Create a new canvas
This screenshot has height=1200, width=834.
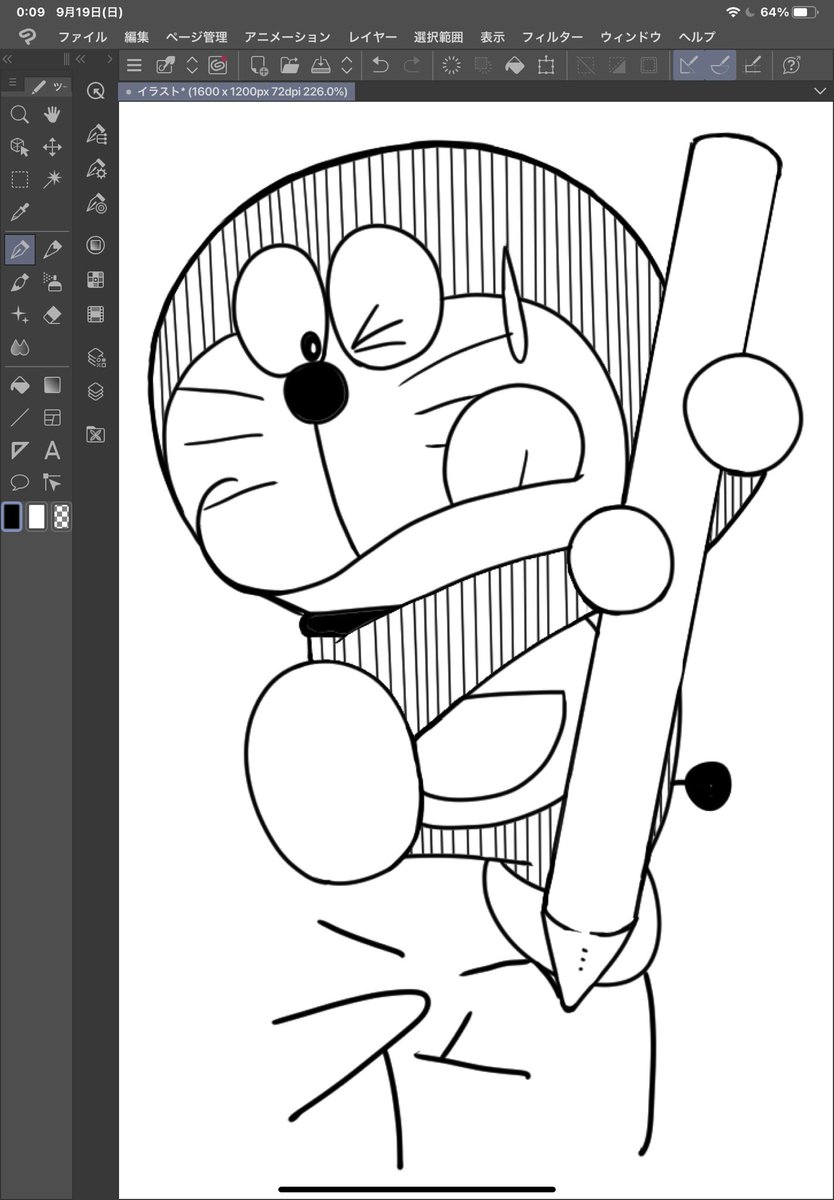(x=259, y=66)
